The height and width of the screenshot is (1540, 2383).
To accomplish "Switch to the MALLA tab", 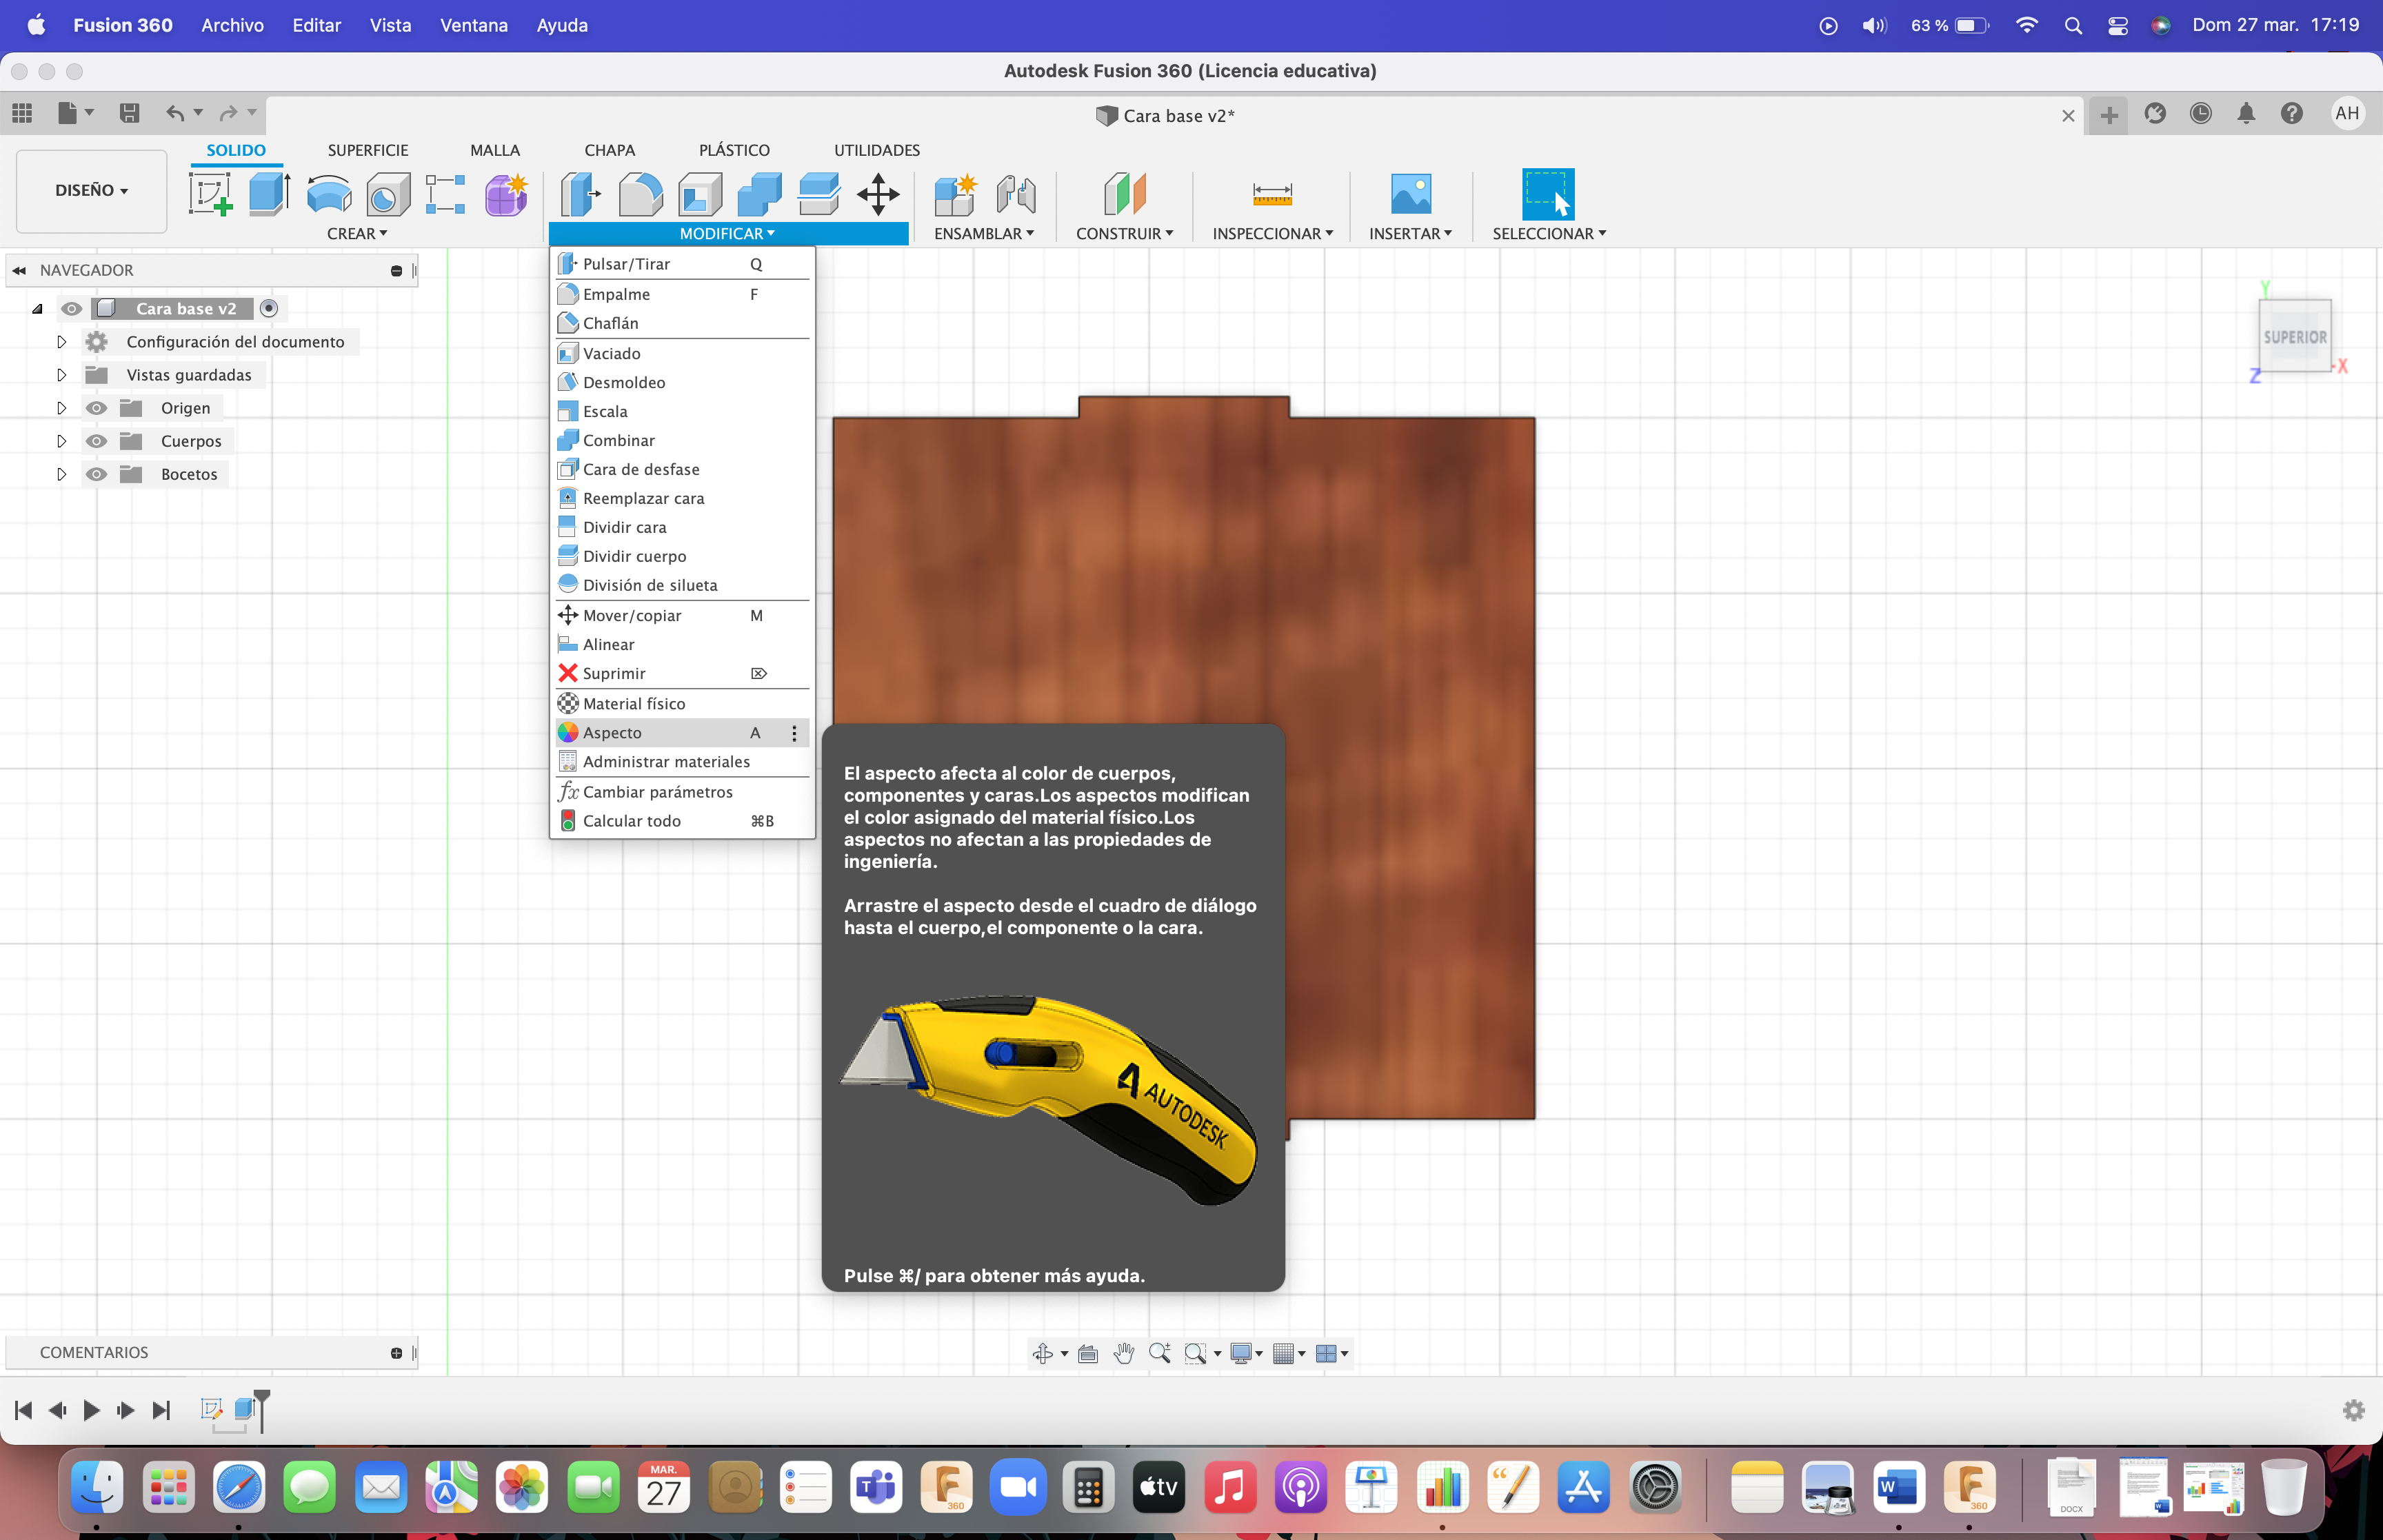I will tap(495, 150).
